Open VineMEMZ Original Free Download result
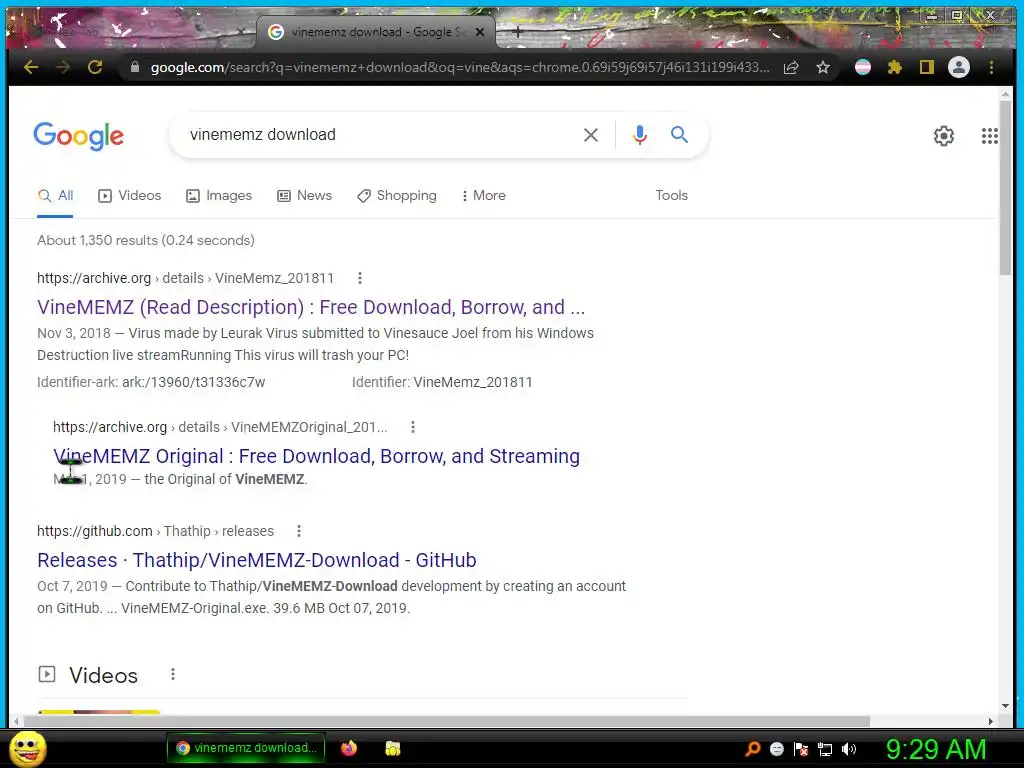 pyautogui.click(x=316, y=456)
